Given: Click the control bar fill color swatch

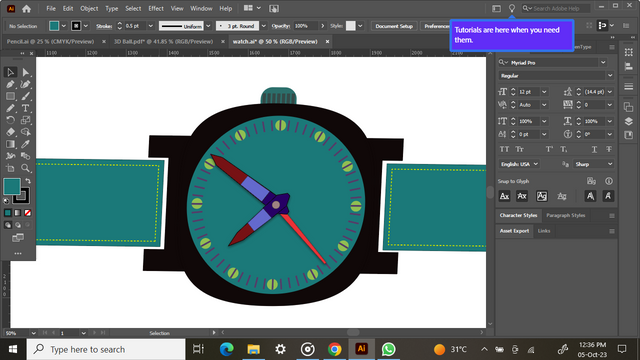Looking at the screenshot, I should point(54,26).
